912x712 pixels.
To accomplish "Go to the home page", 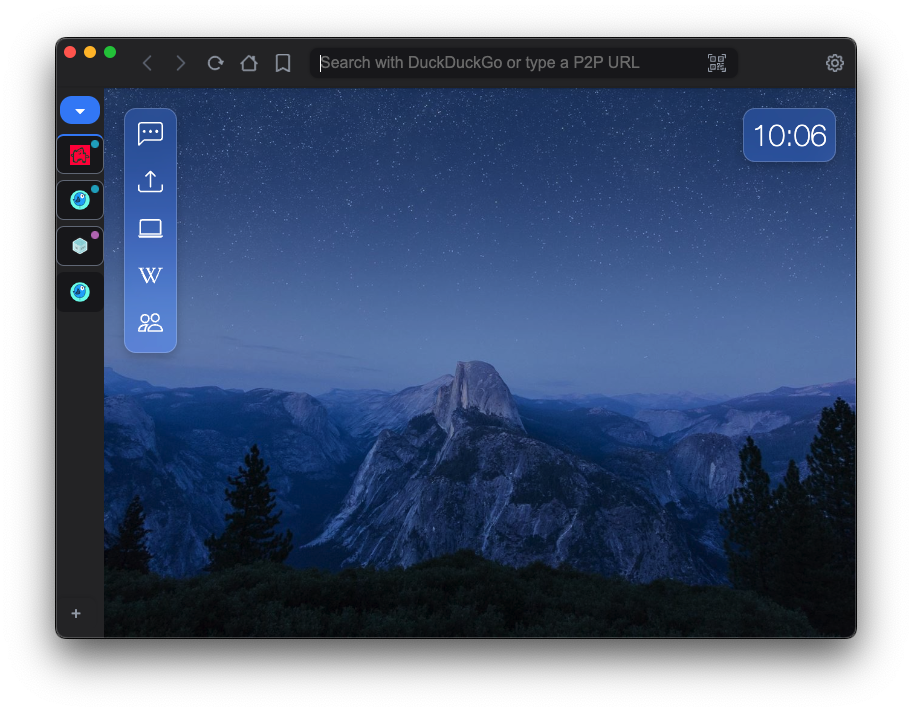I will tap(249, 63).
